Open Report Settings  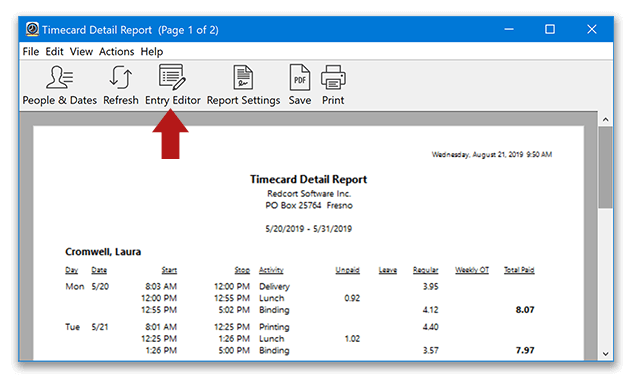(x=243, y=86)
